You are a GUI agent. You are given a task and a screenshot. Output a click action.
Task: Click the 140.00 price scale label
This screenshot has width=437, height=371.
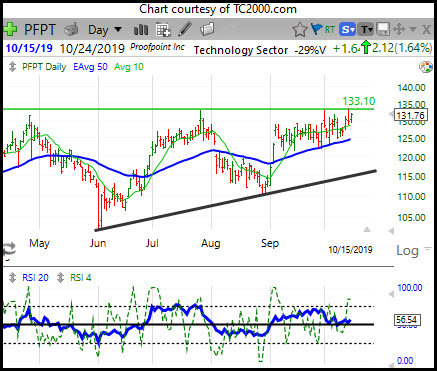411,88
